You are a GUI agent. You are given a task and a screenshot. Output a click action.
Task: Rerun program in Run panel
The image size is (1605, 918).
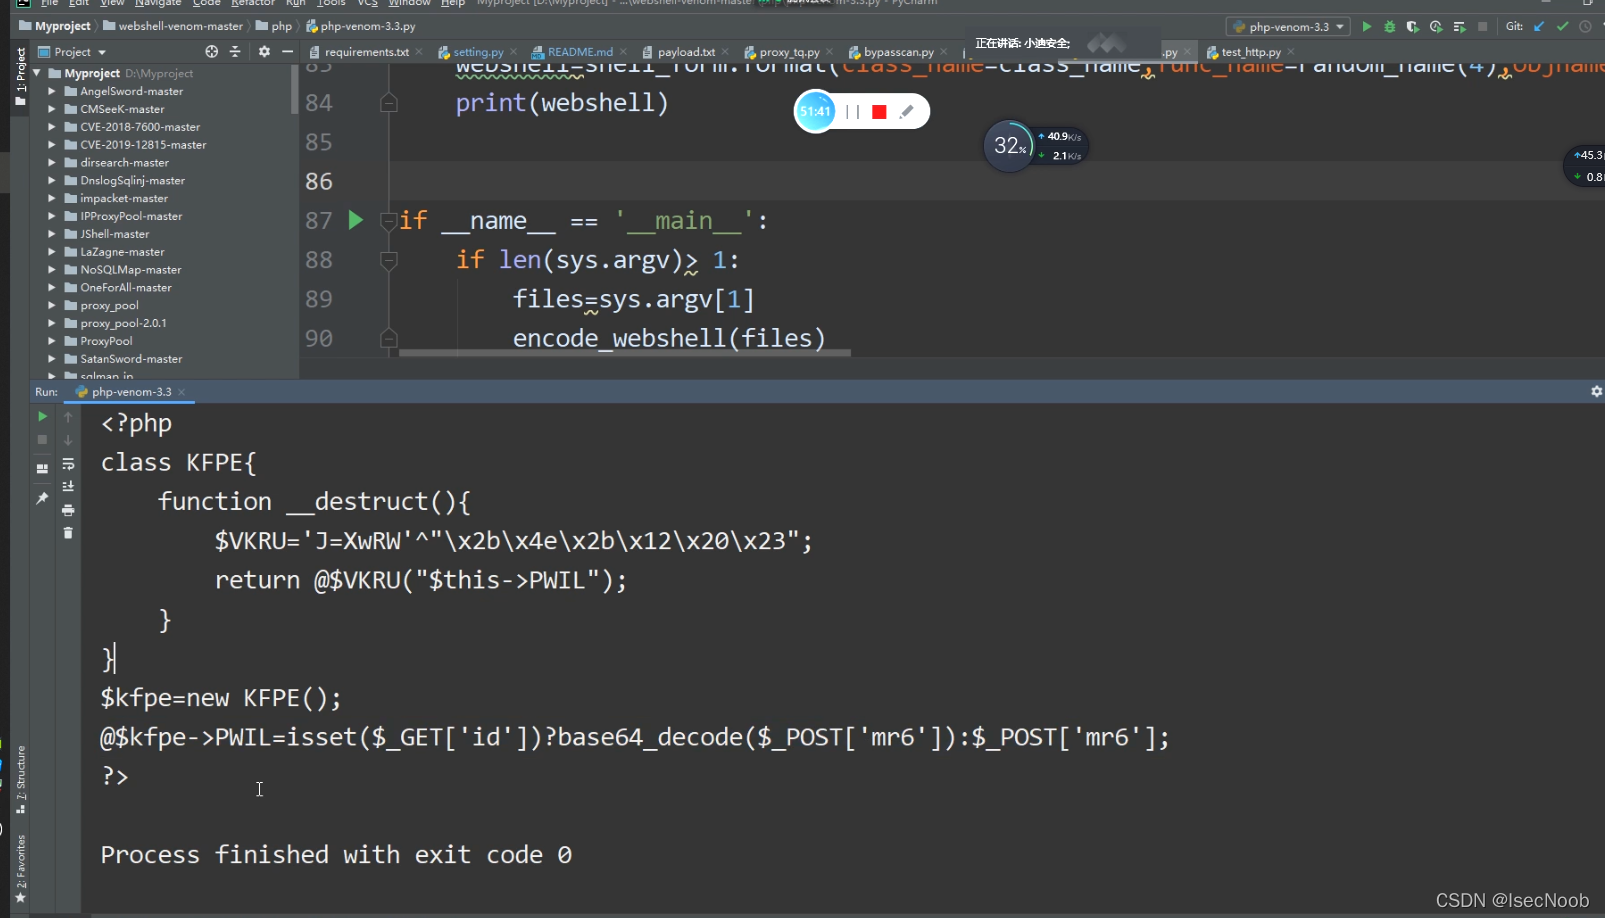click(x=42, y=416)
